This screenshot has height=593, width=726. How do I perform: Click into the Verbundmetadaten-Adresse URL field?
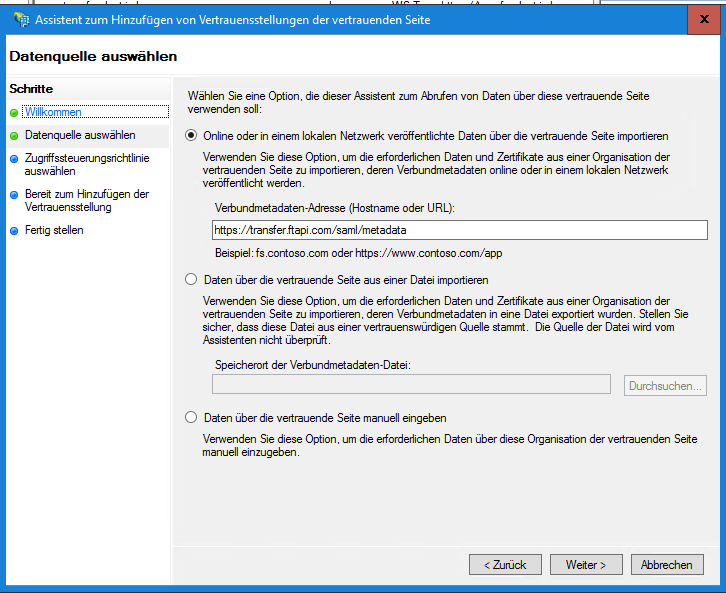pyautogui.click(x=459, y=230)
